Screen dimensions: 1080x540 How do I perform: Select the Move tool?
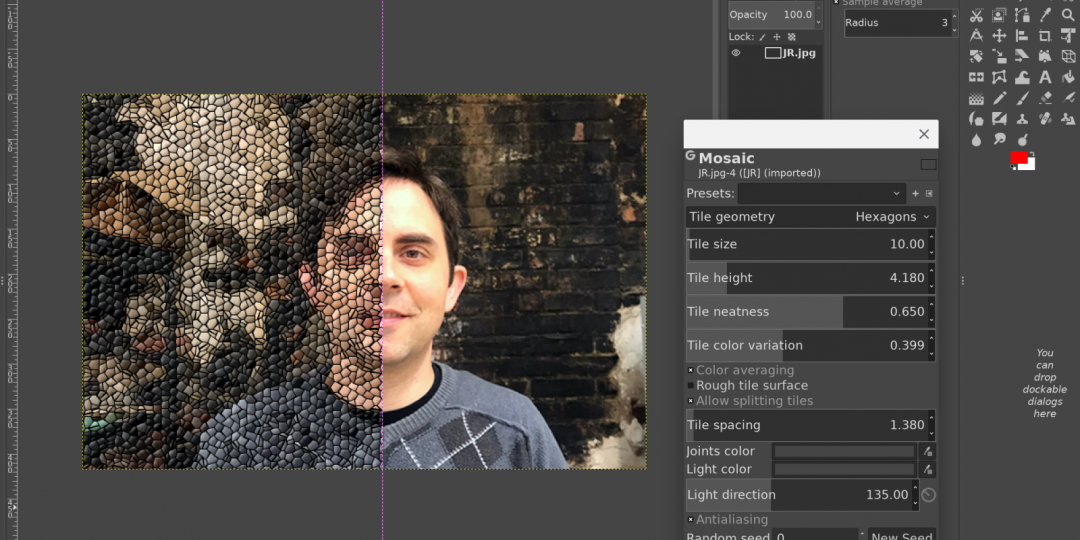[x=999, y=36]
